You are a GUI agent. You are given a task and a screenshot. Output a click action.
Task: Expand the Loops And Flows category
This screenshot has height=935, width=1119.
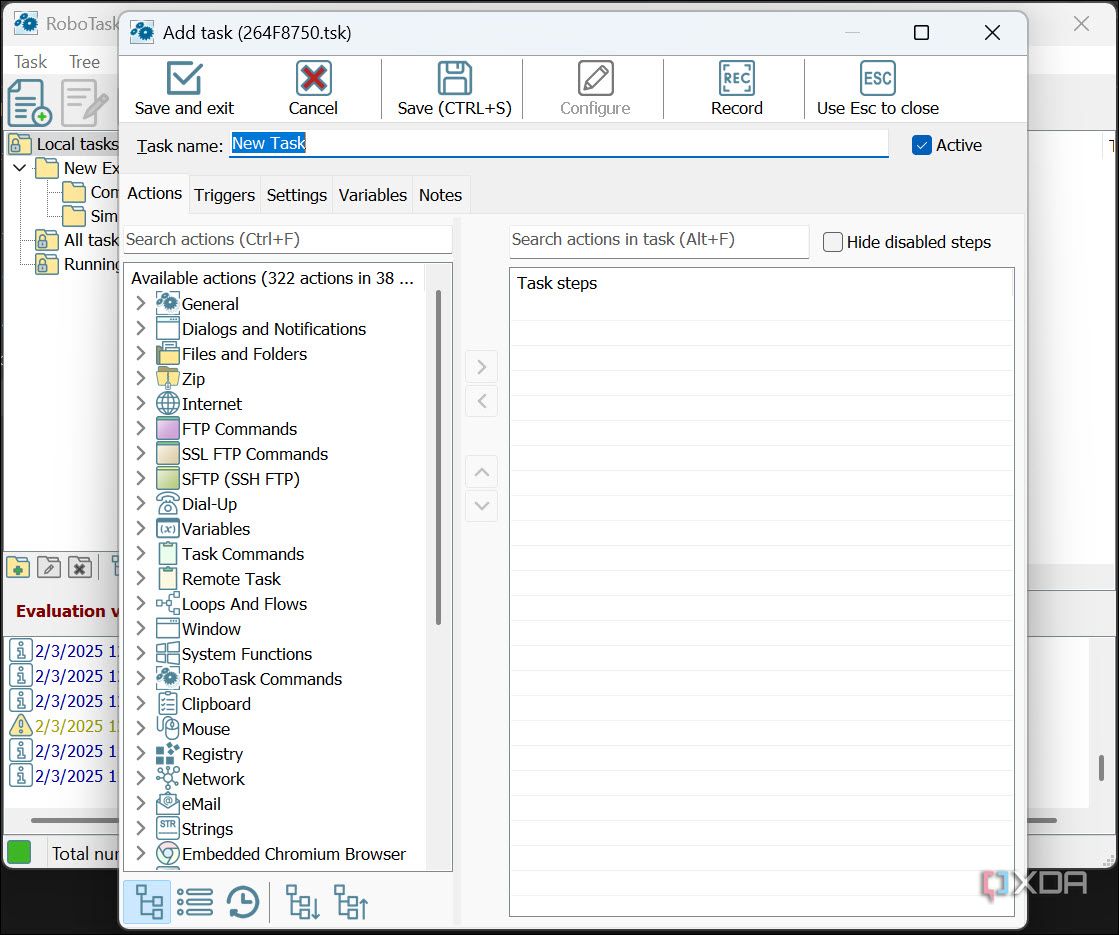coord(141,603)
